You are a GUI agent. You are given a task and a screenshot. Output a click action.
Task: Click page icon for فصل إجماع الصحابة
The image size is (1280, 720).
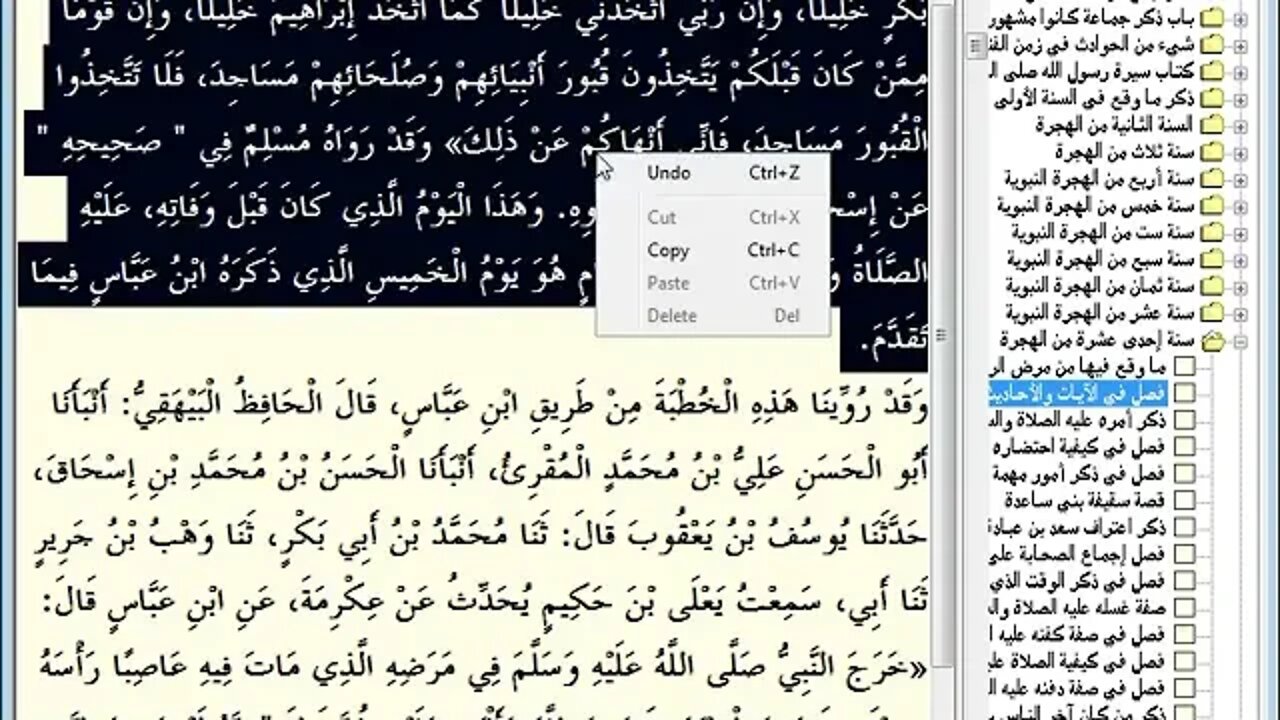(1184, 553)
